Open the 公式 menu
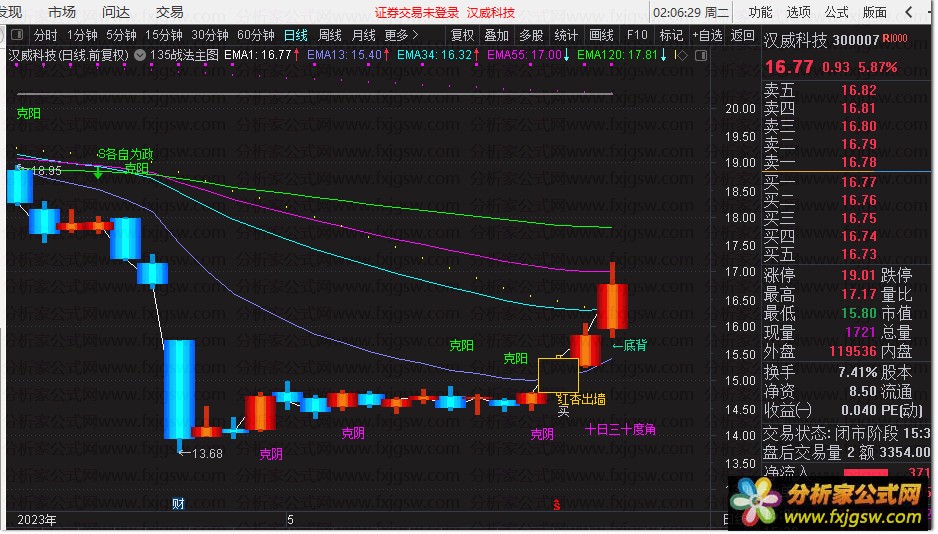938x534 pixels. pyautogui.click(x=837, y=12)
